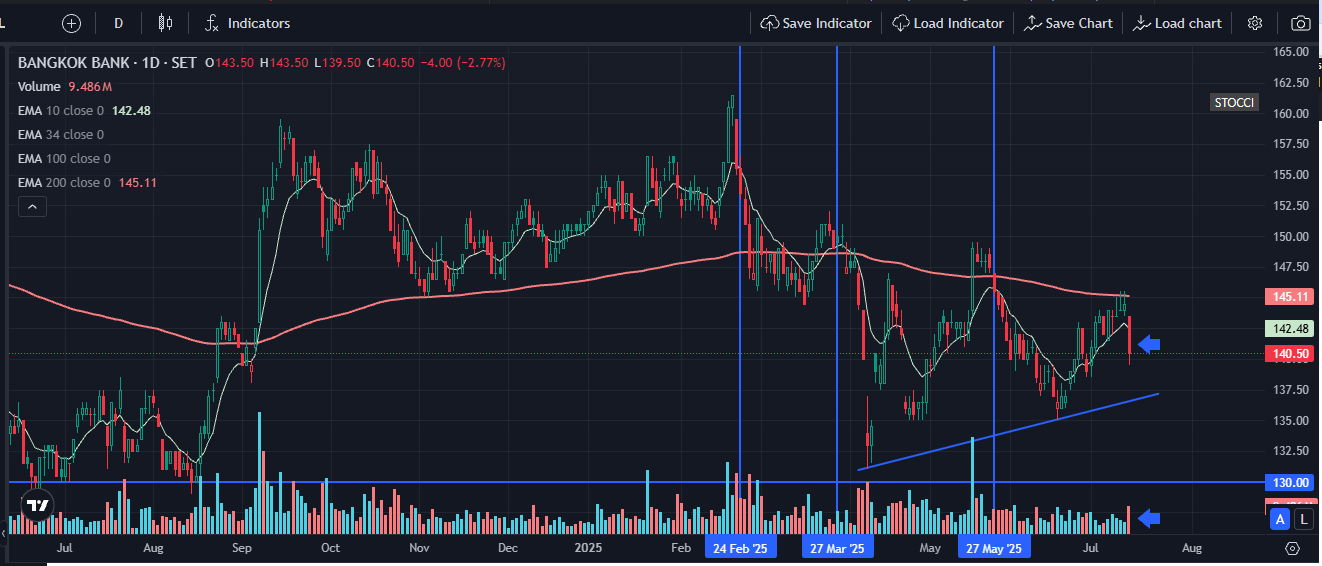Image resolution: width=1322 pixels, height=566 pixels.
Task: Click the 140.50 last price label
Action: click(x=1292, y=353)
